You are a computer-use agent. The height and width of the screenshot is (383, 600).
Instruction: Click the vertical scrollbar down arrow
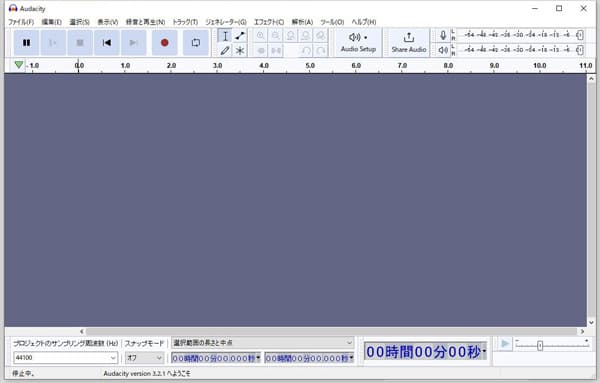591,323
